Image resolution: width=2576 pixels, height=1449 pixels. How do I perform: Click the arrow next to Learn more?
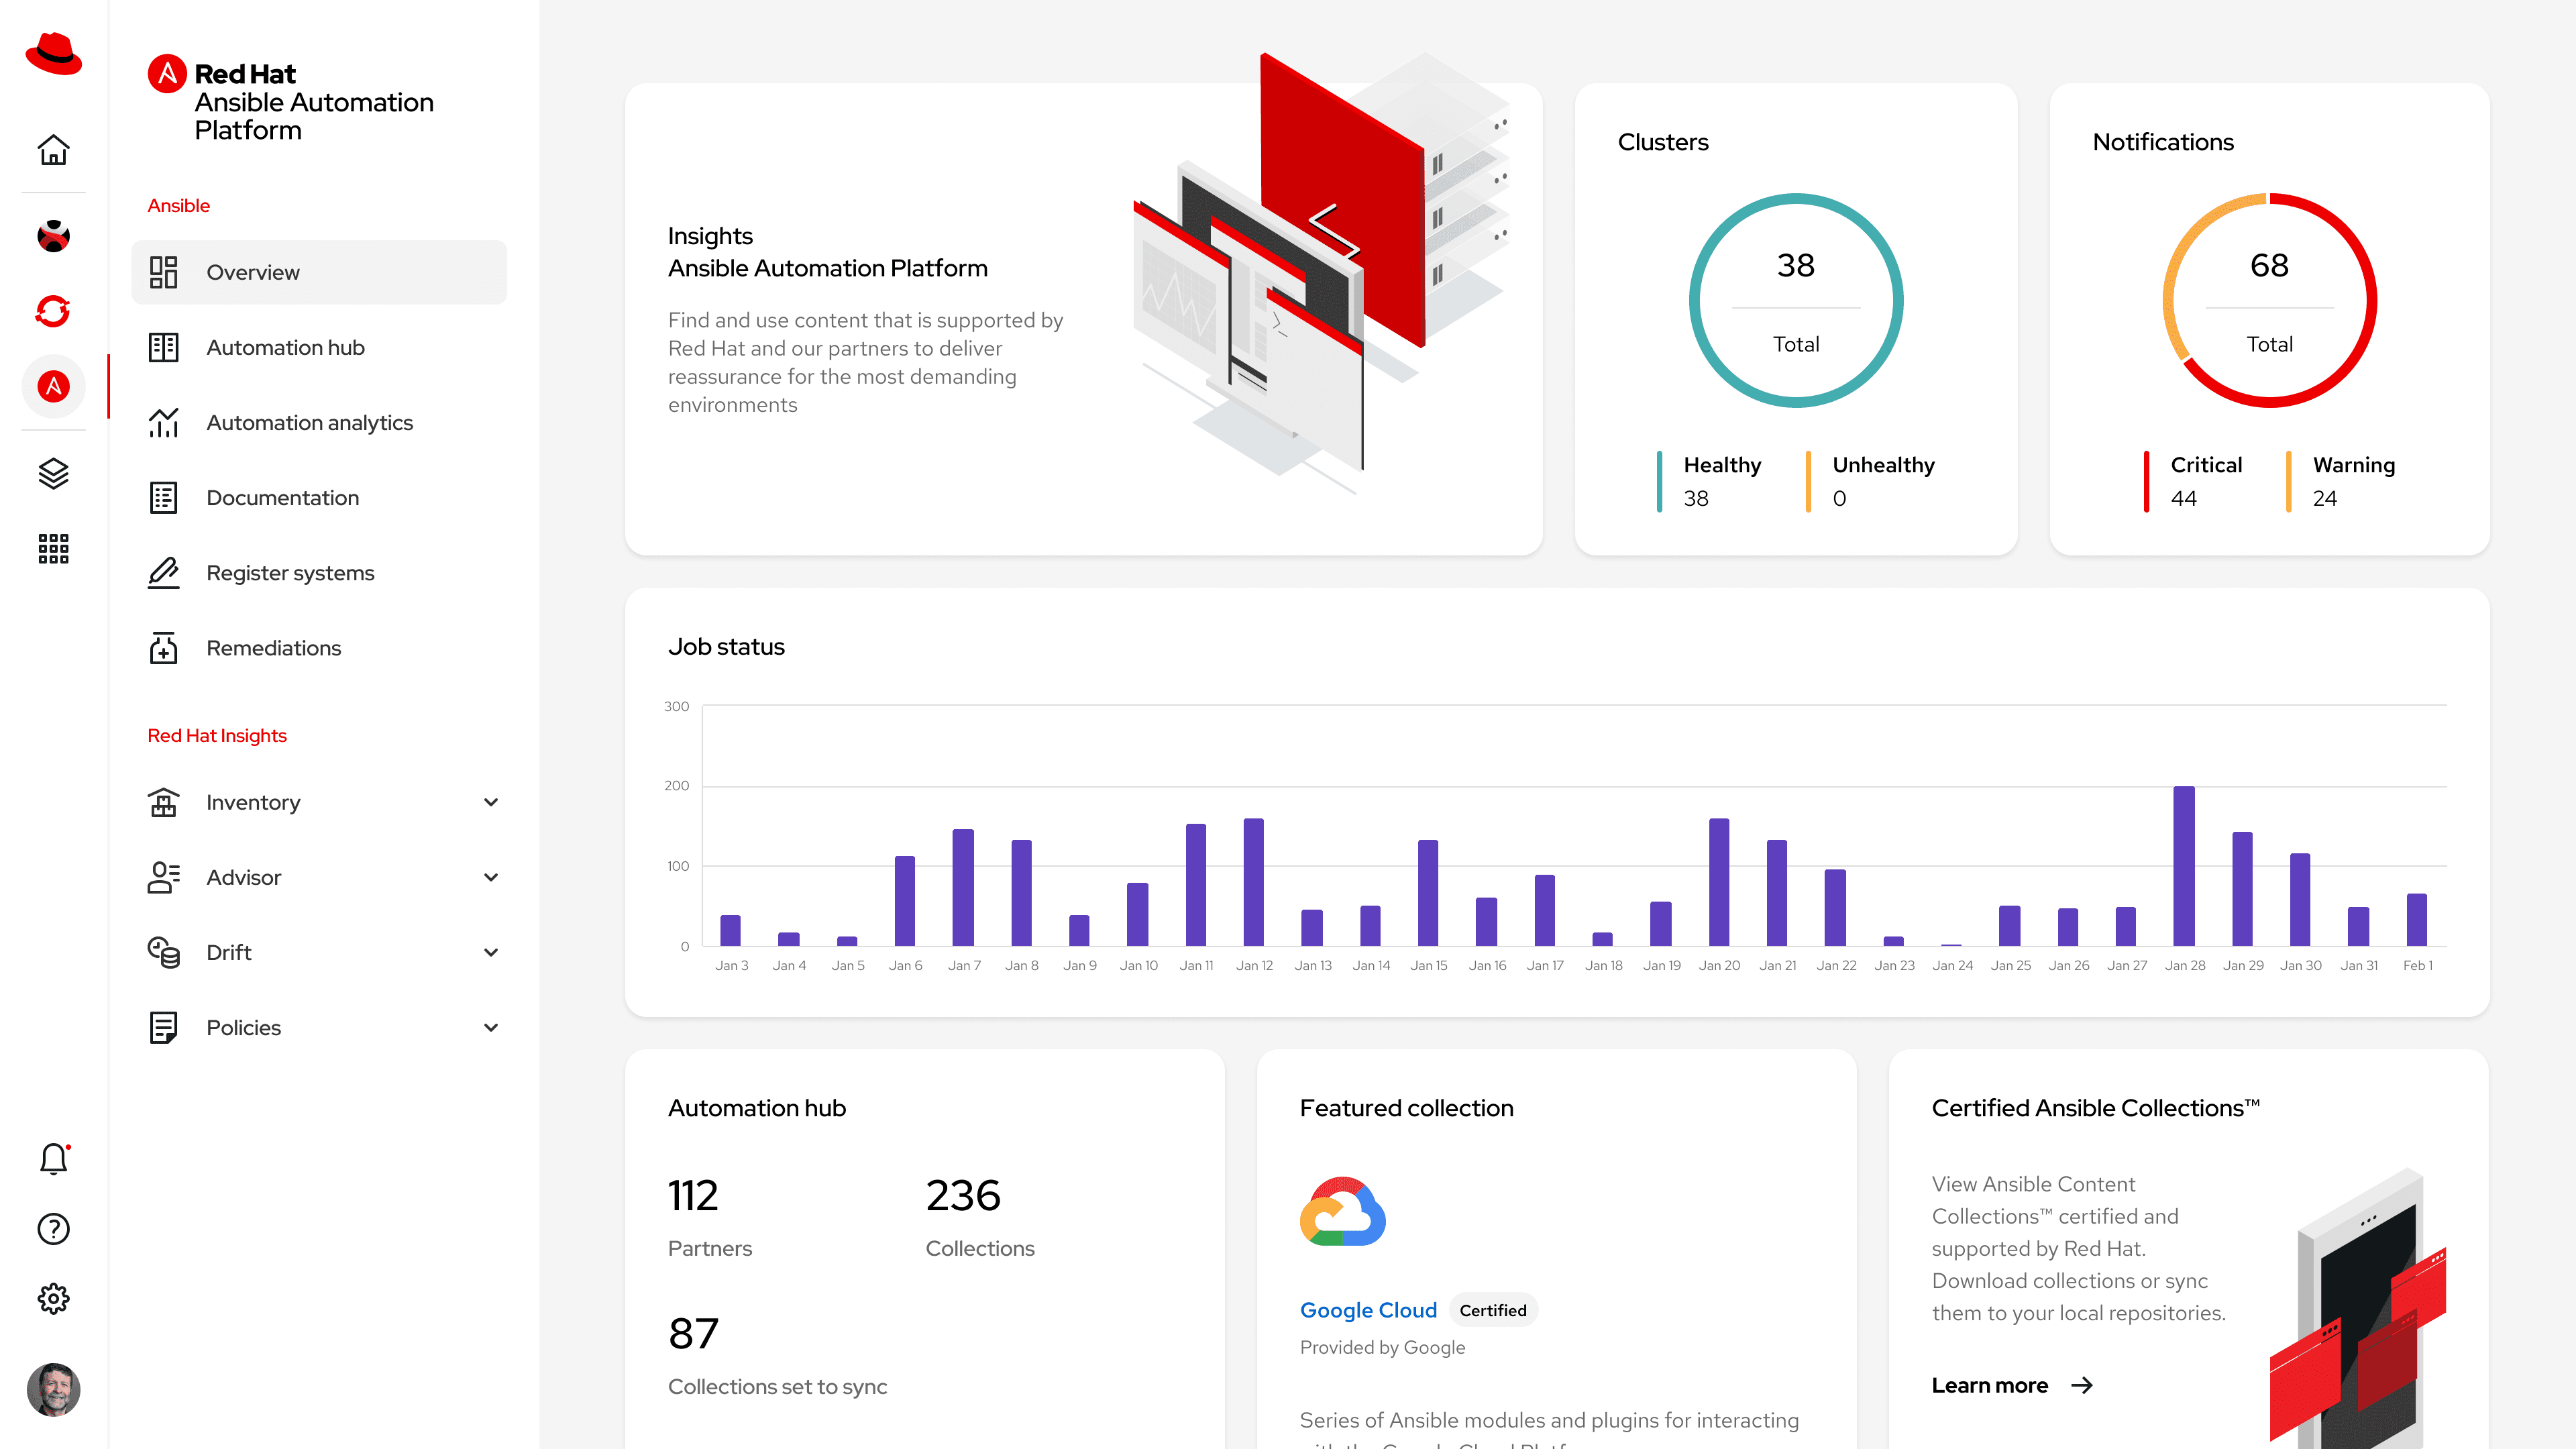pos(2082,1385)
